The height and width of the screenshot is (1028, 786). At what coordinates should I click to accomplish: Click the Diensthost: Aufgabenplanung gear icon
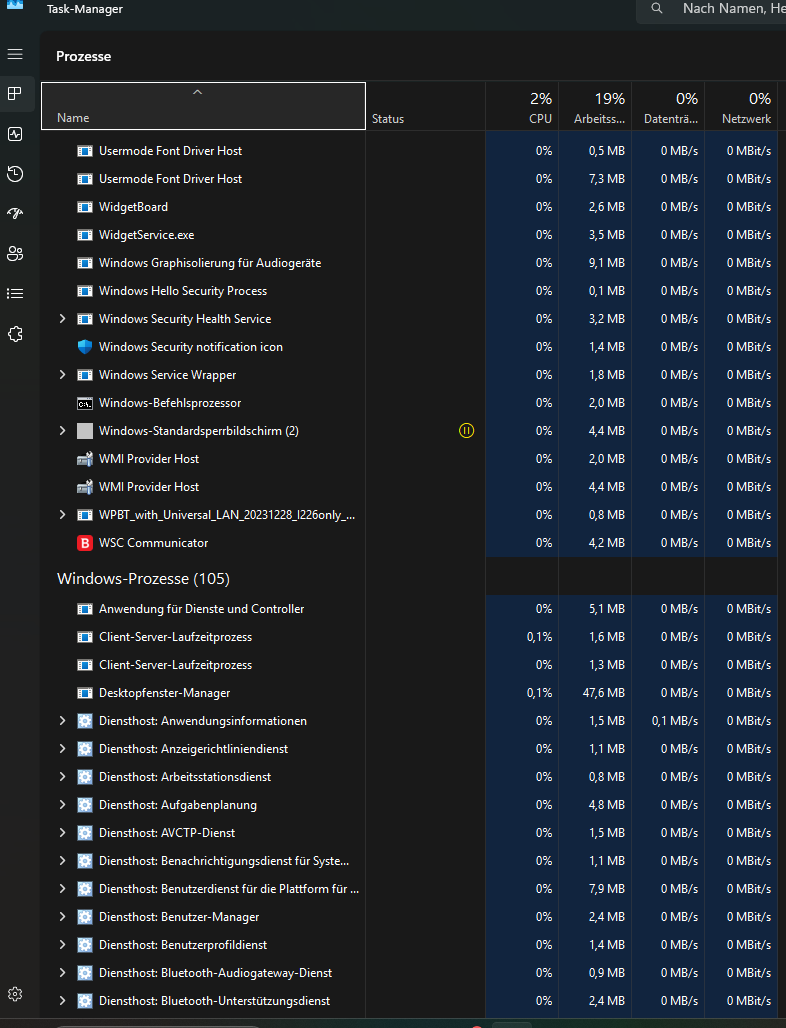pyautogui.click(x=85, y=805)
